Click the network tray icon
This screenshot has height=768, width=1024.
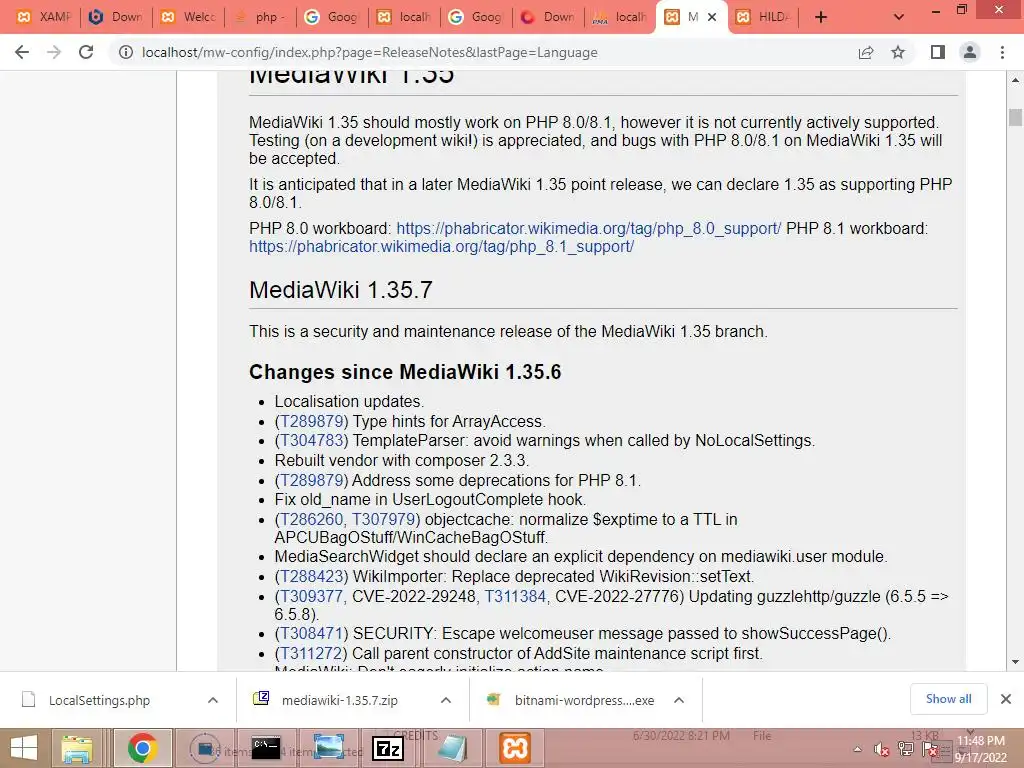pos(906,750)
